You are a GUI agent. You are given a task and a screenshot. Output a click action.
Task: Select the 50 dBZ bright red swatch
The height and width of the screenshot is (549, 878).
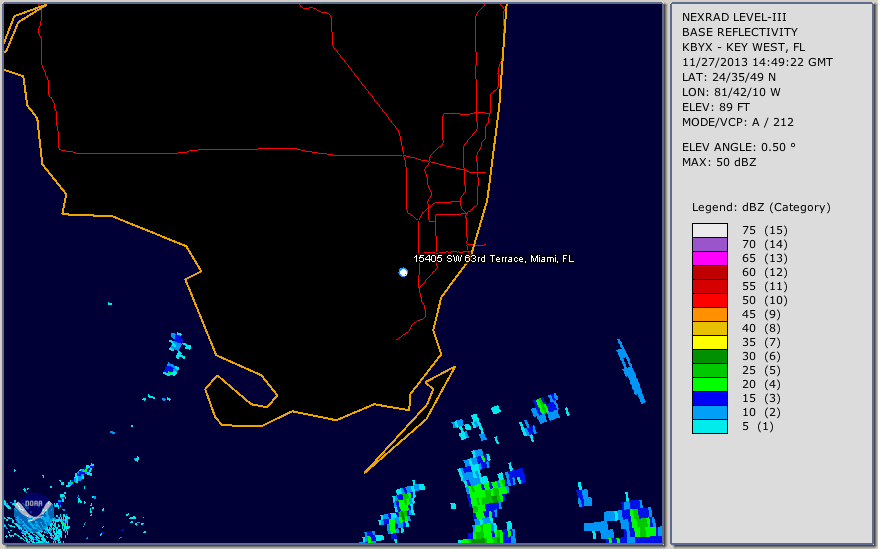709,300
